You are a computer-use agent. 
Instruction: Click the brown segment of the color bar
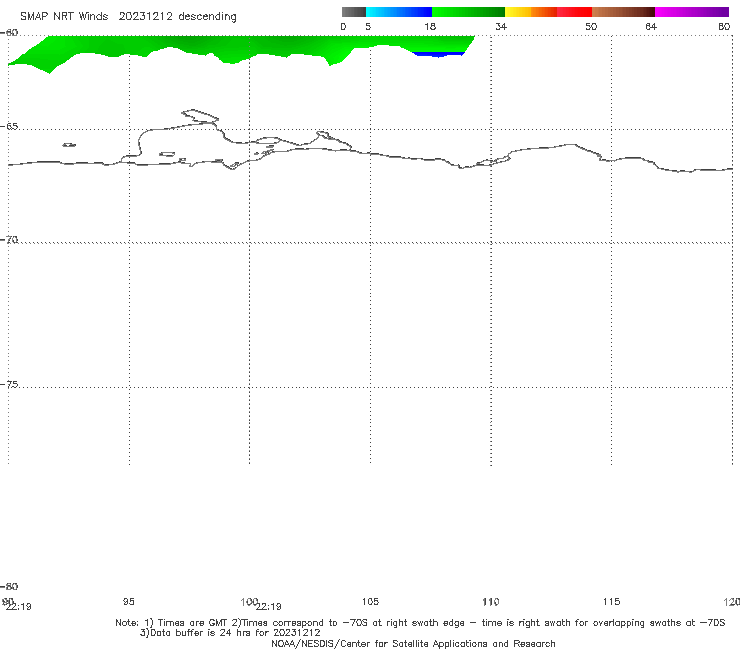click(623, 12)
